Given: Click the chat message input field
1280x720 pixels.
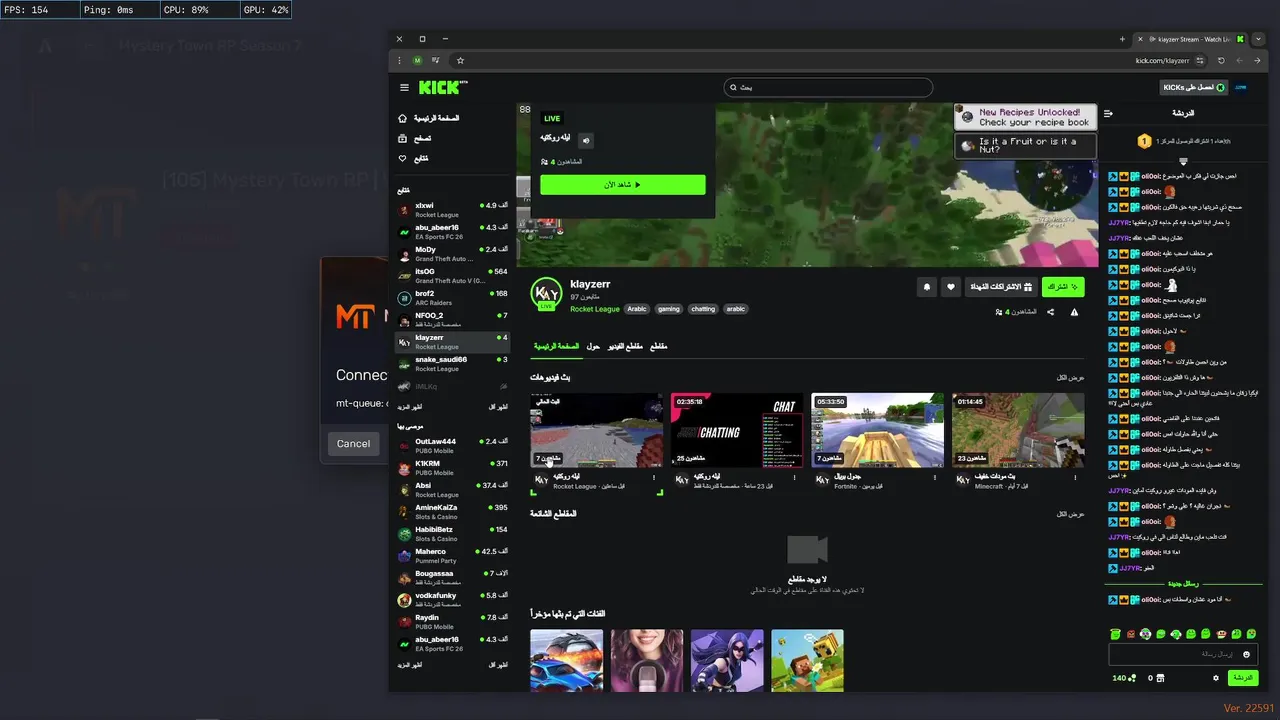Looking at the screenshot, I should 1182,654.
